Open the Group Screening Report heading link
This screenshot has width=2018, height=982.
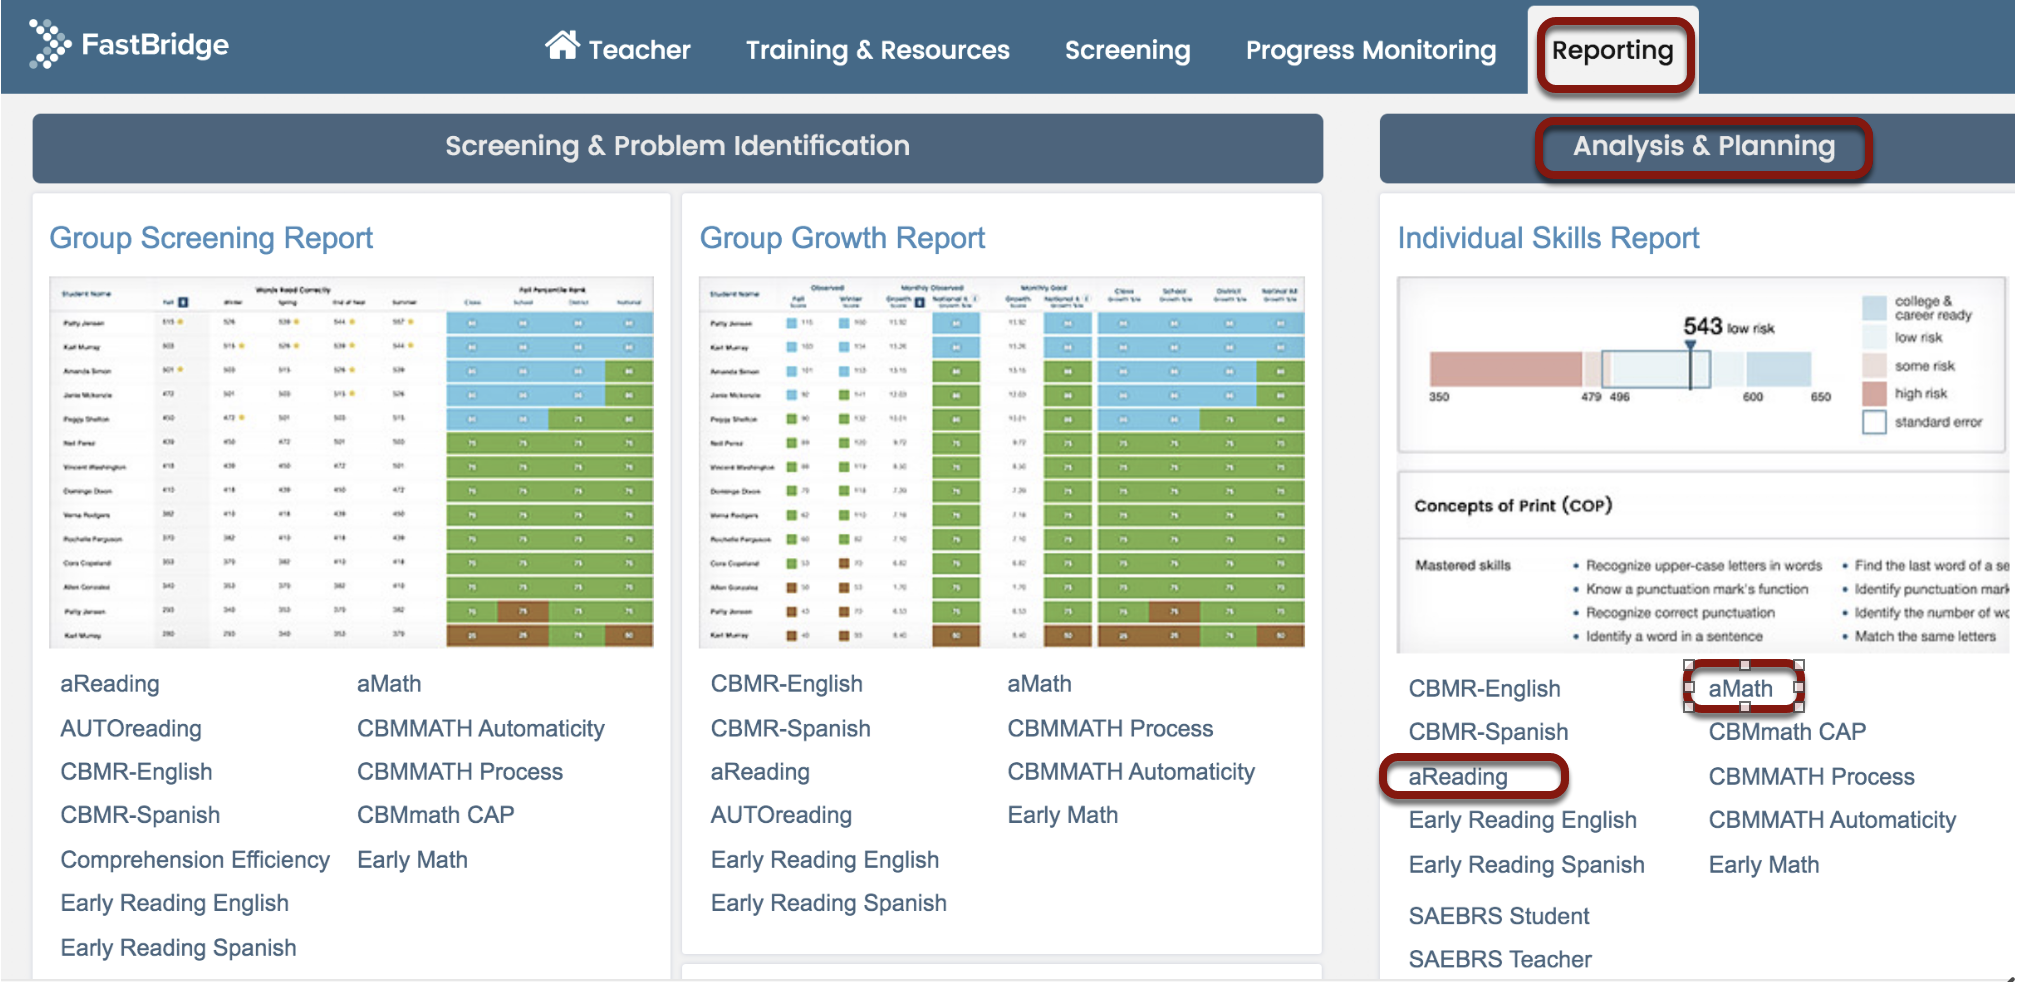point(211,238)
